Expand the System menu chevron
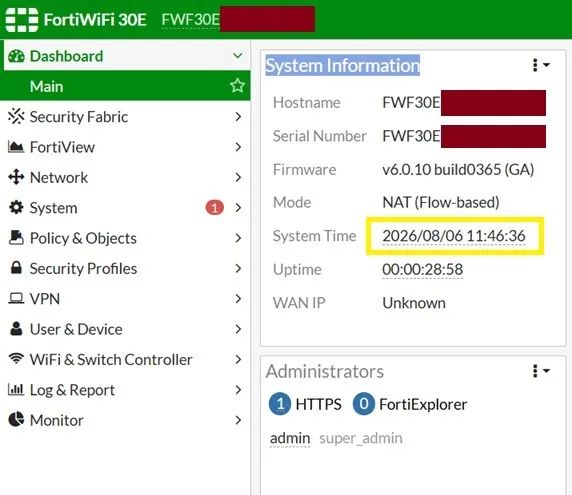The width and height of the screenshot is (572, 495). point(239,208)
